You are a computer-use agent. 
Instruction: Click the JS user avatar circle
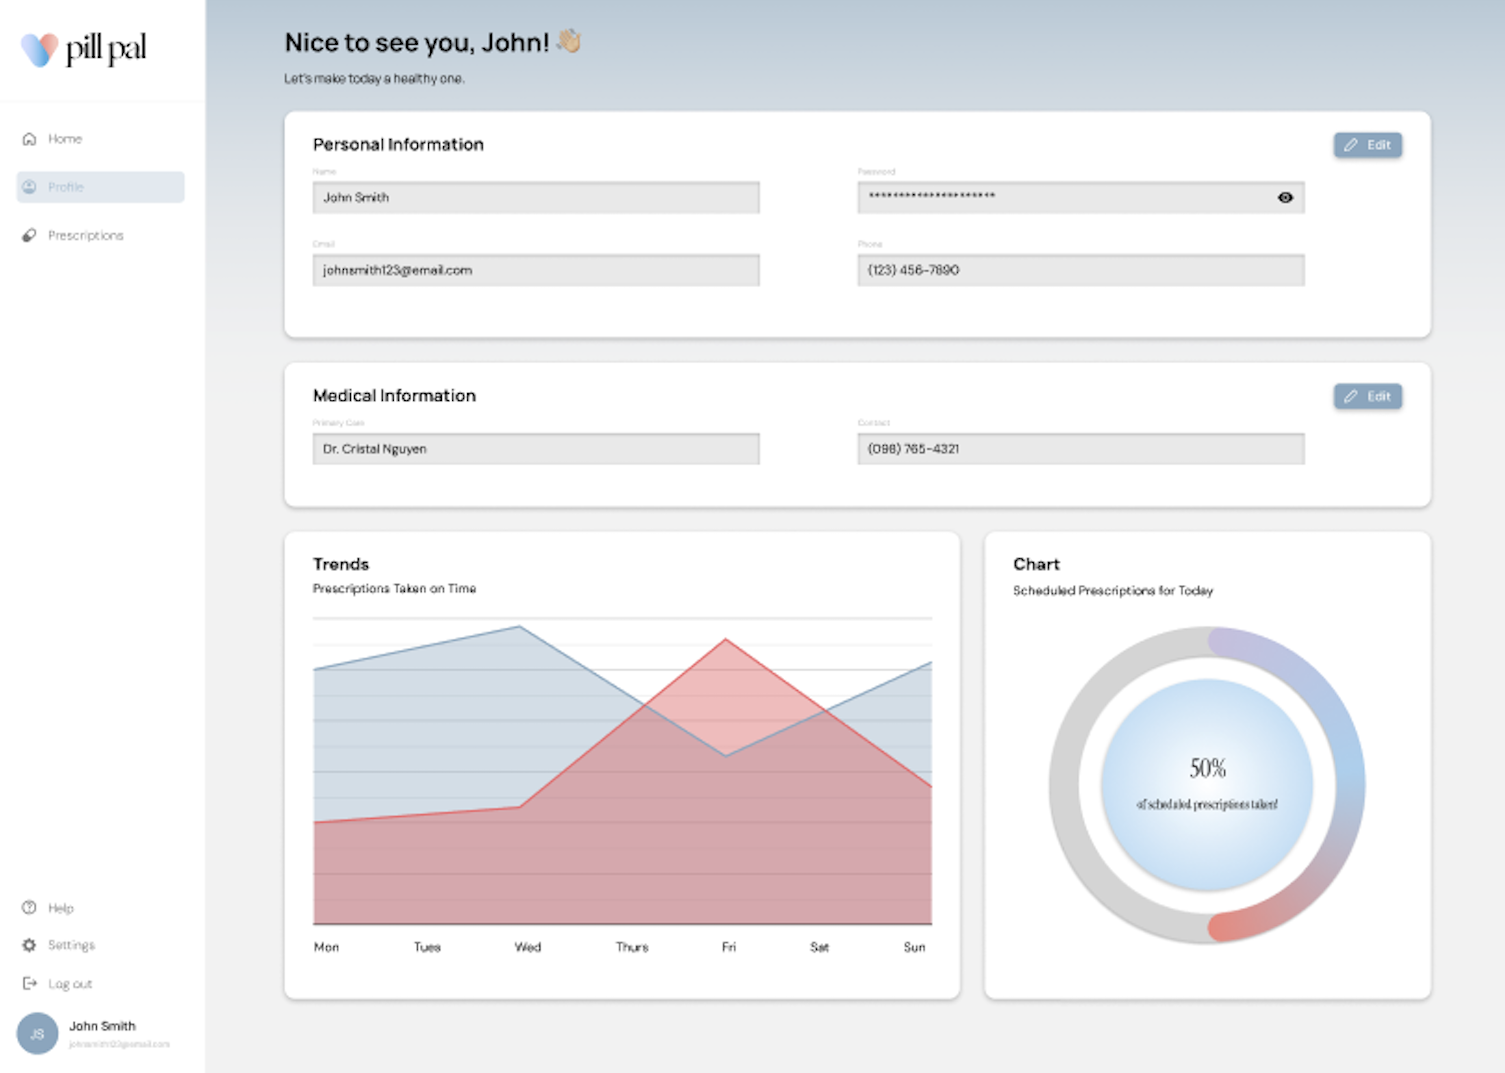pyautogui.click(x=37, y=1034)
